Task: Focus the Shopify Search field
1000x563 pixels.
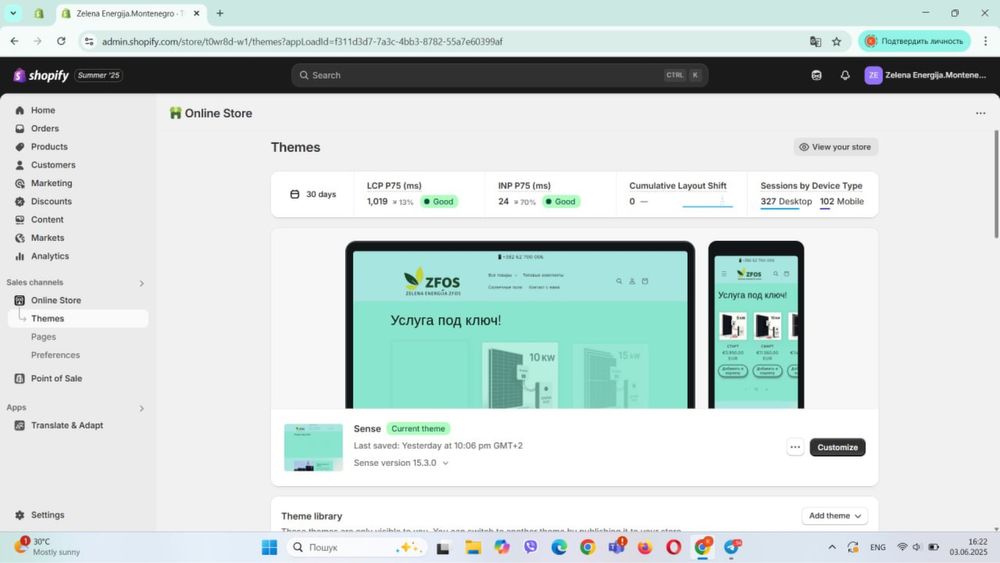Action: tap(499, 75)
